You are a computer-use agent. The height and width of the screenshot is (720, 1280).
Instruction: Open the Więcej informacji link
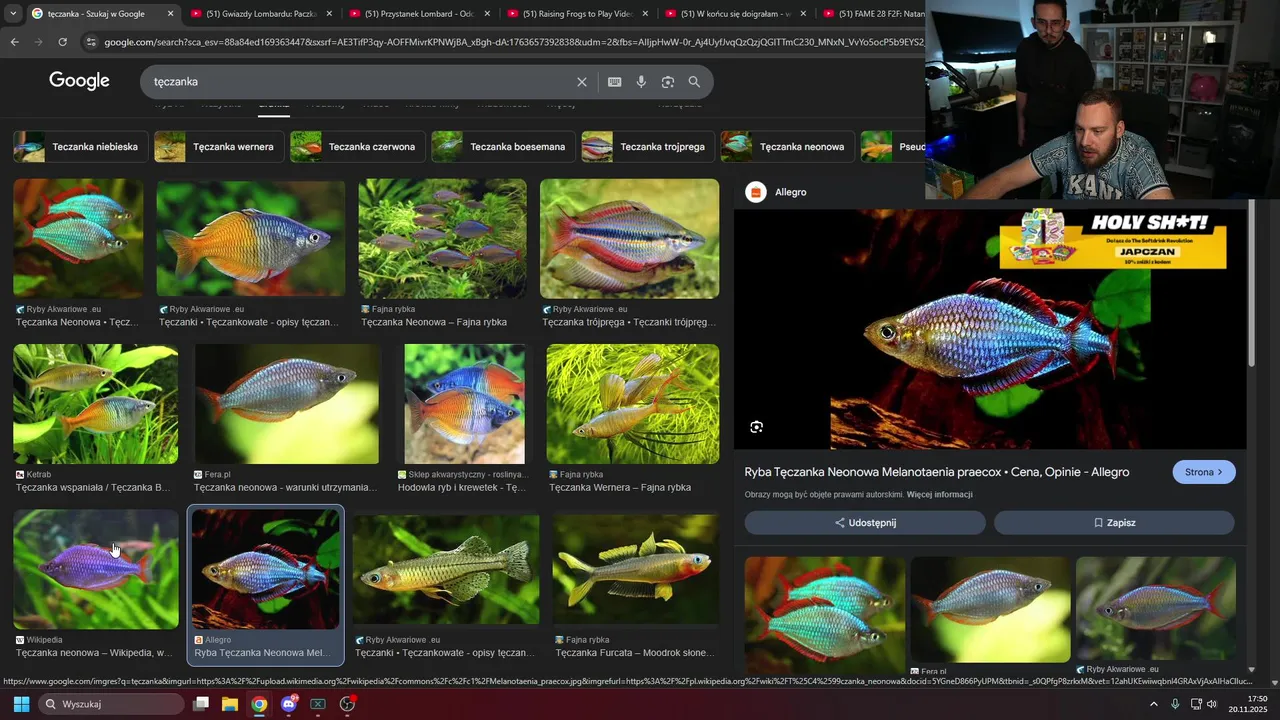click(939, 495)
